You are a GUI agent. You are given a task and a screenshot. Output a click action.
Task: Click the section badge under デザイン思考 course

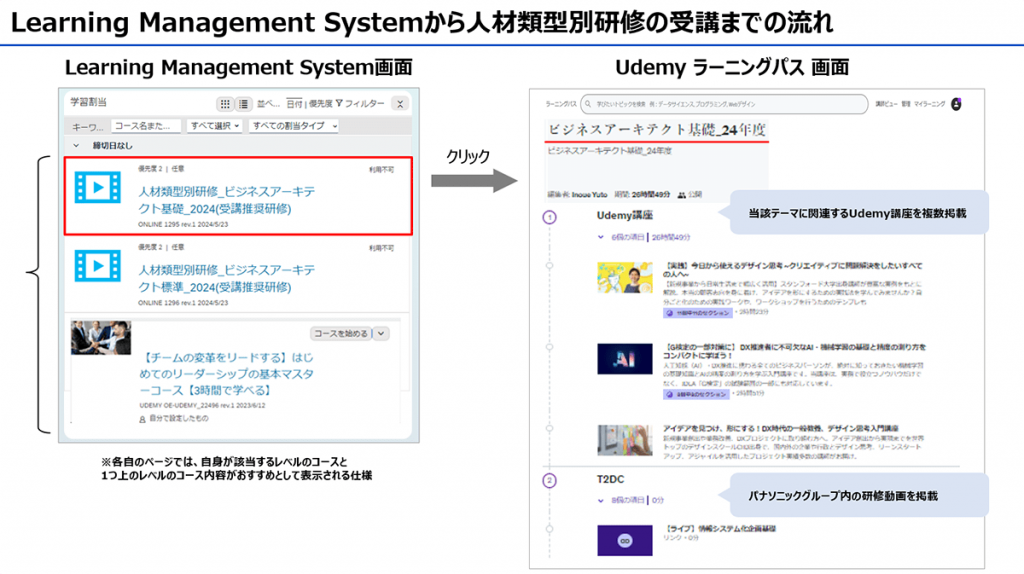point(697,313)
